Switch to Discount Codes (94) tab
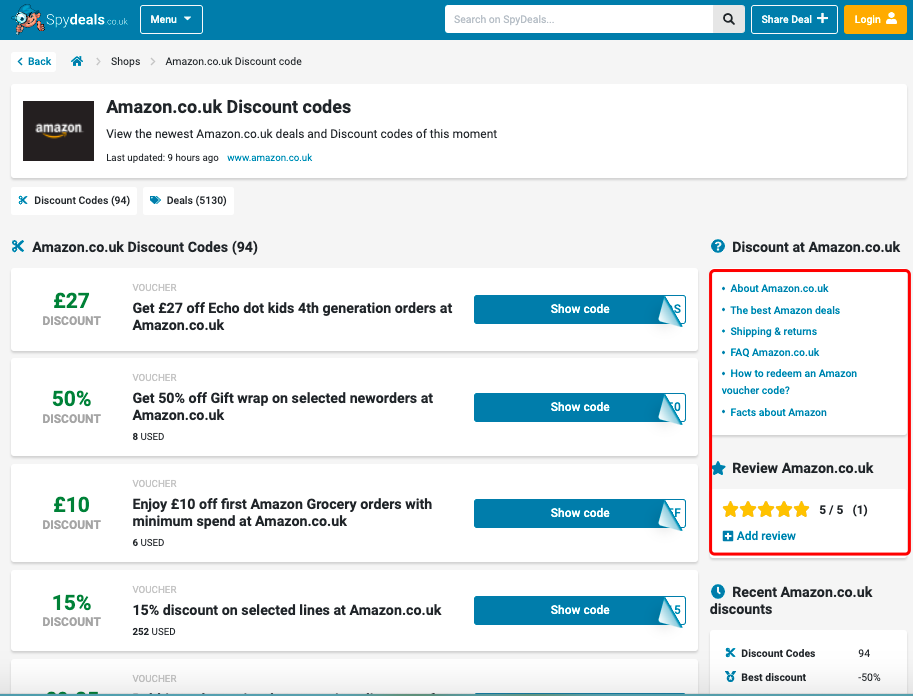This screenshot has height=696, width=913. pos(74,201)
